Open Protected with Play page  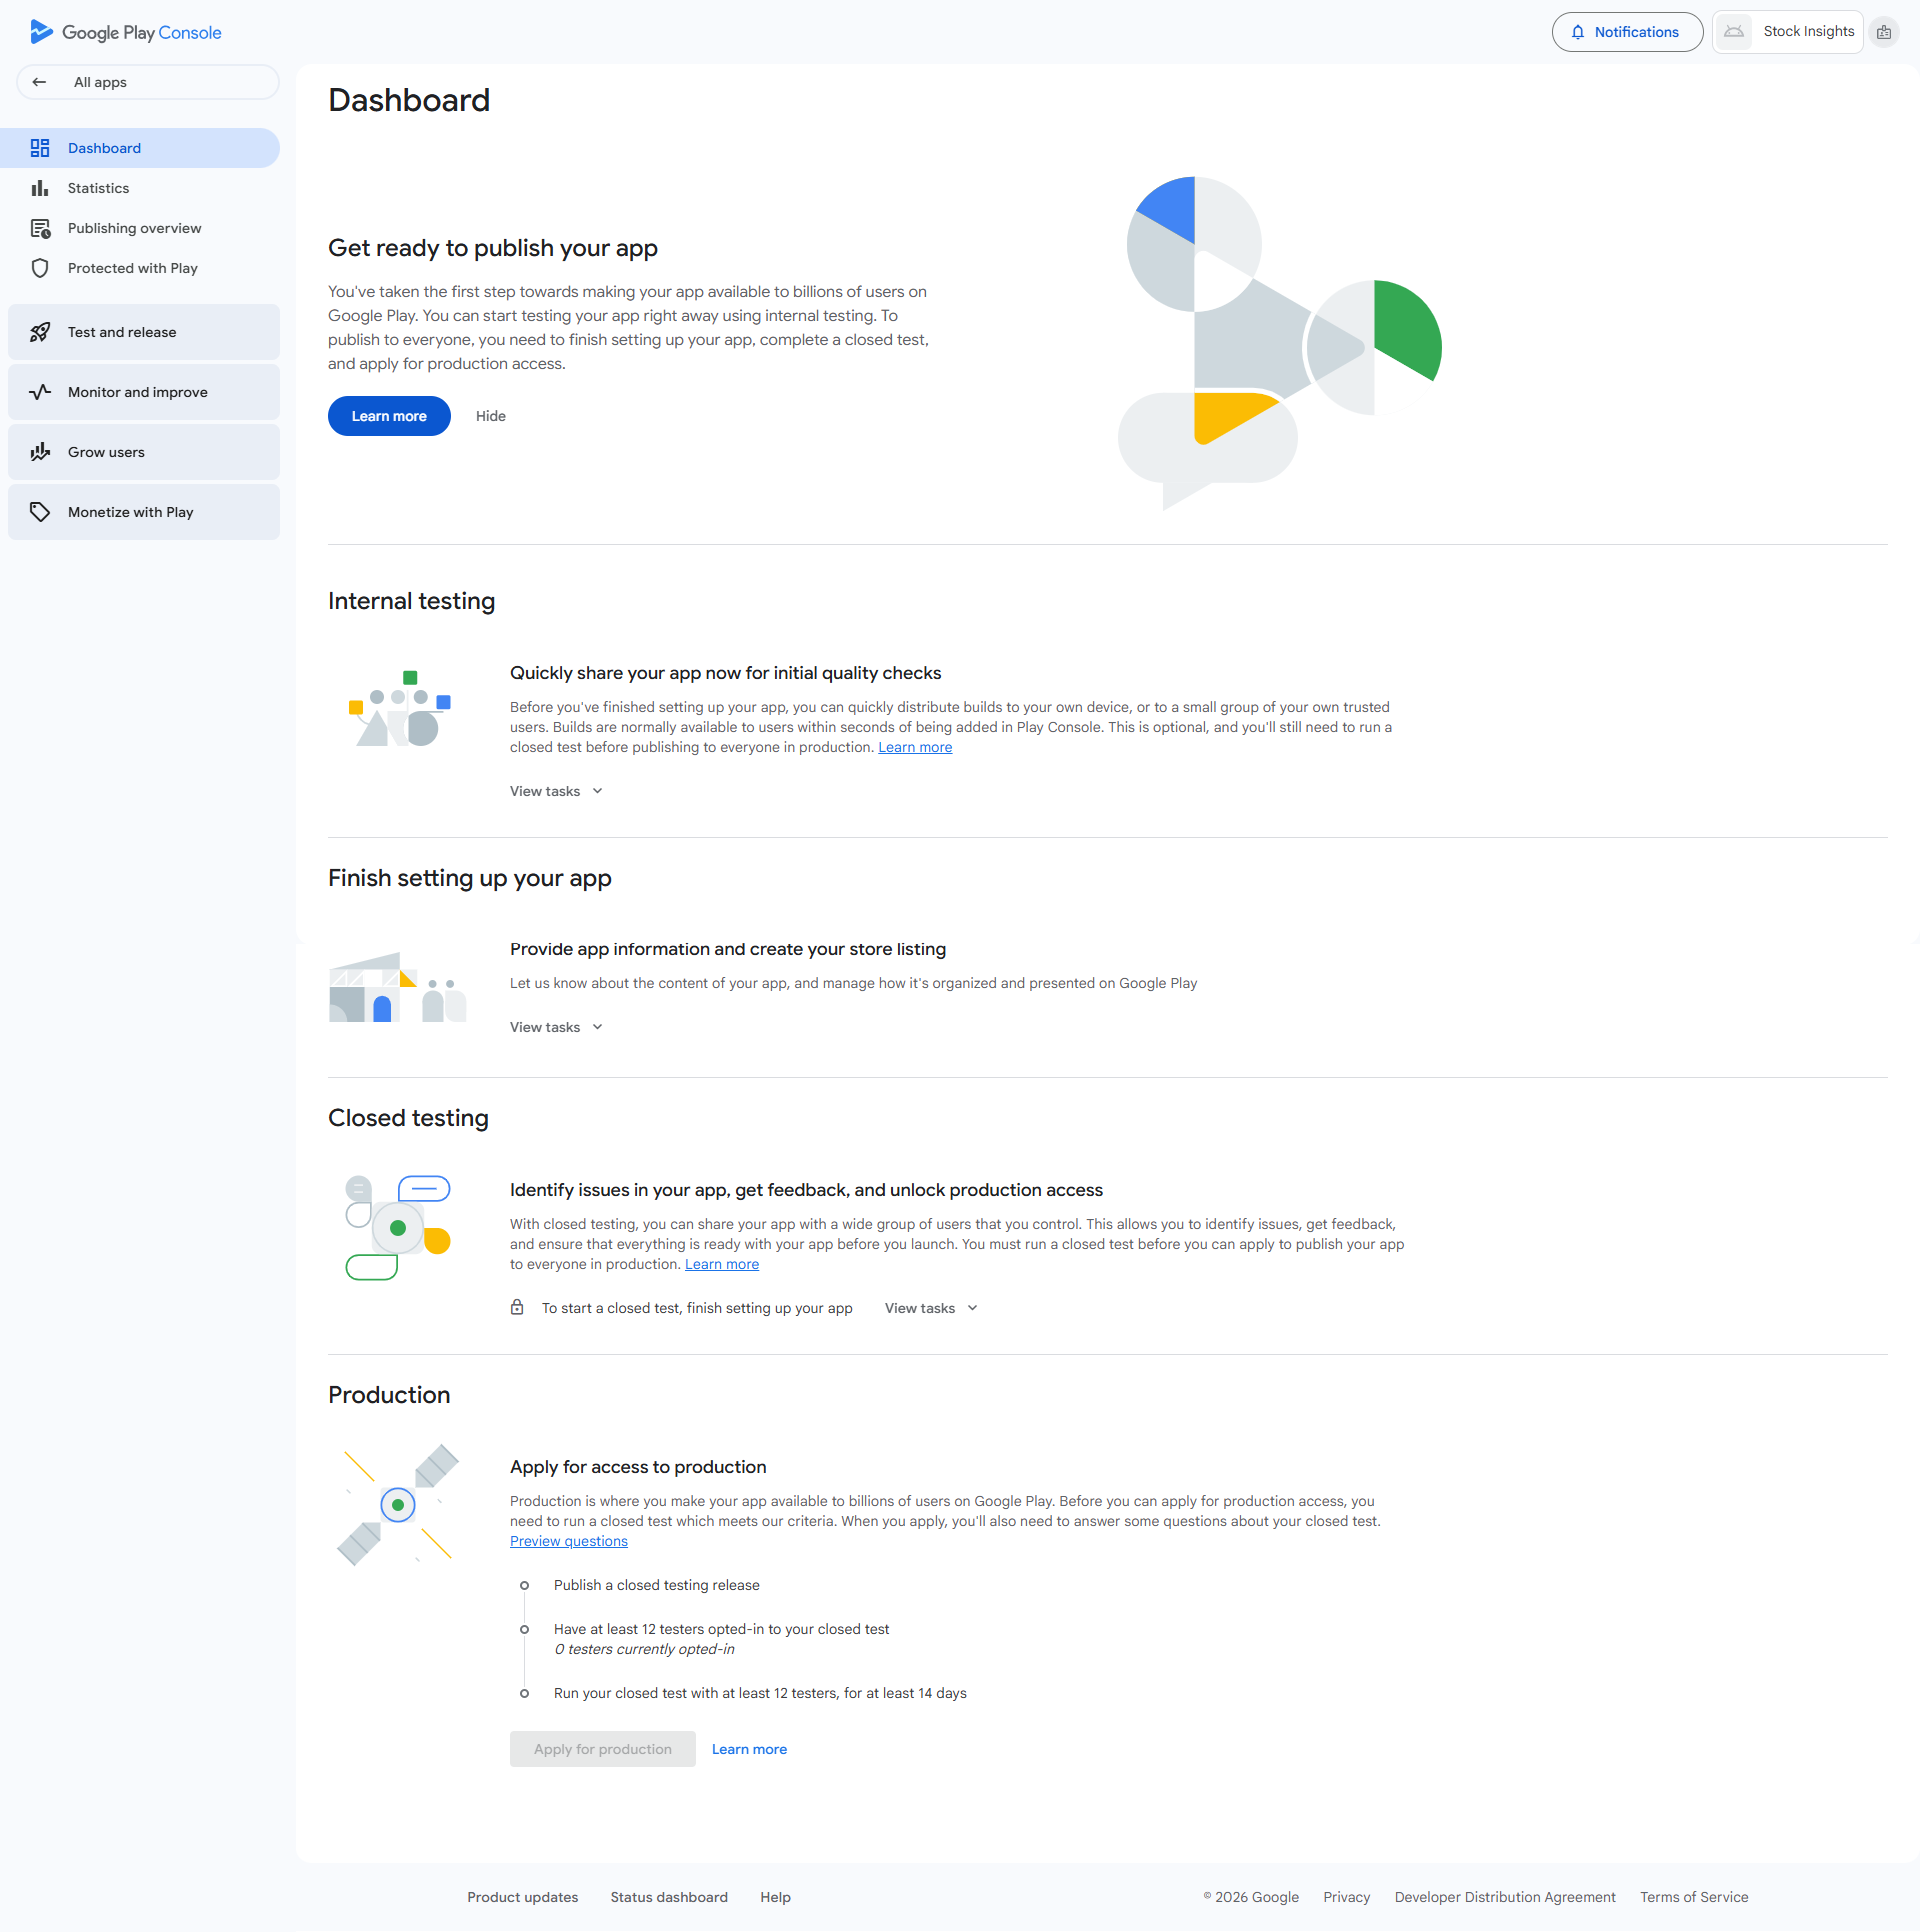tap(140, 268)
